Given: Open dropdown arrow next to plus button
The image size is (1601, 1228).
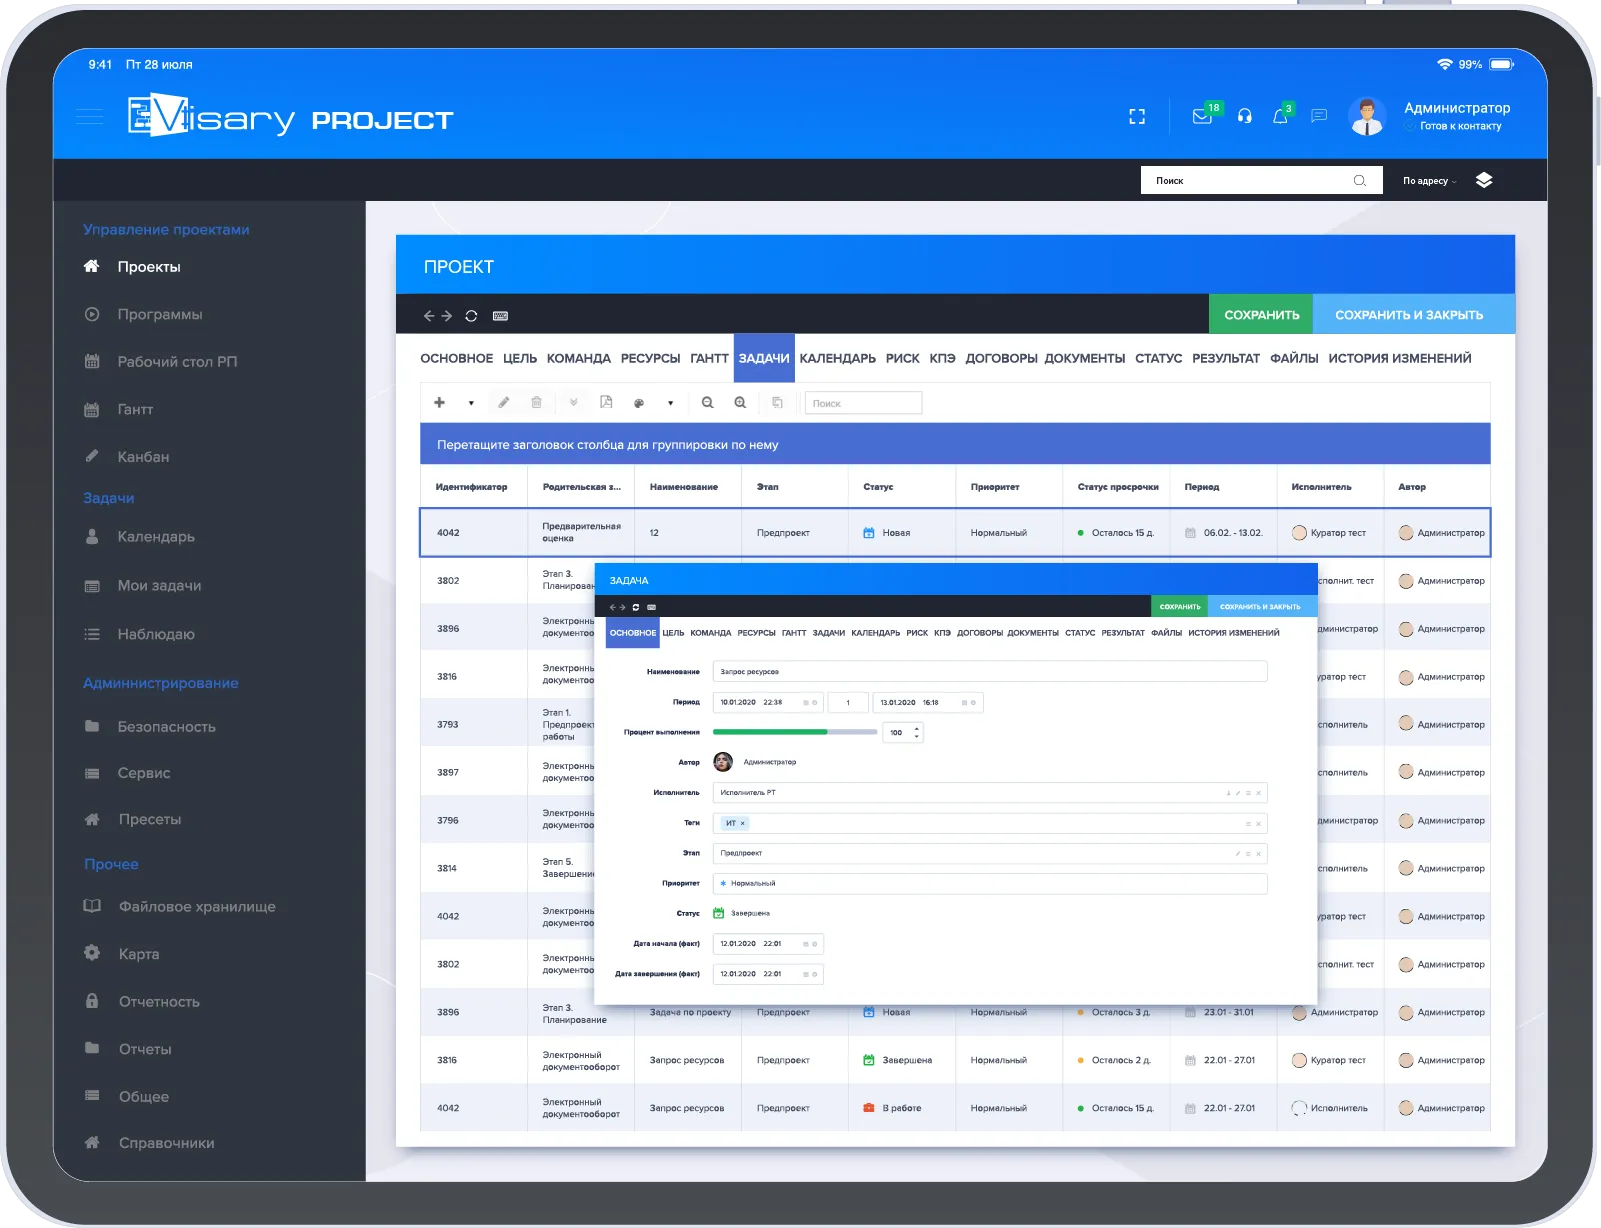Looking at the screenshot, I should pos(471,403).
